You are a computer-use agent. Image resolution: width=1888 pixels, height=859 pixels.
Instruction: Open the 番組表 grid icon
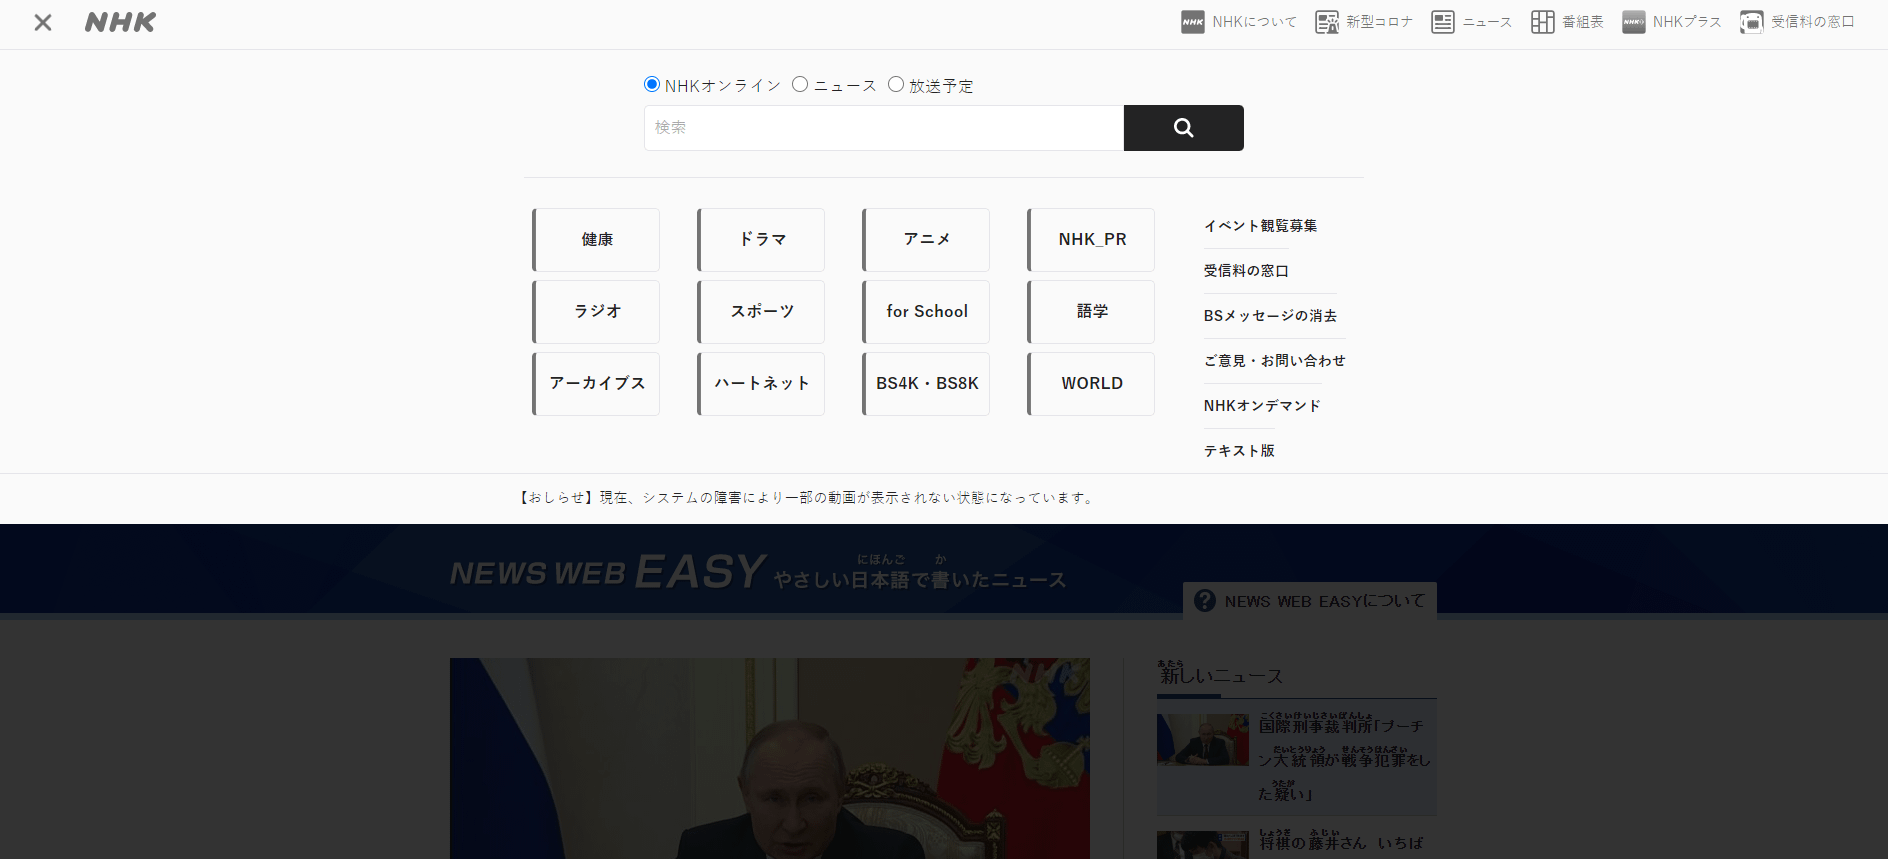pyautogui.click(x=1543, y=22)
